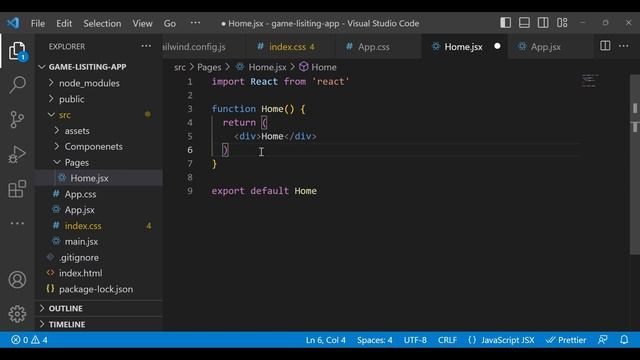Switch to the index.css tab

coord(290,47)
